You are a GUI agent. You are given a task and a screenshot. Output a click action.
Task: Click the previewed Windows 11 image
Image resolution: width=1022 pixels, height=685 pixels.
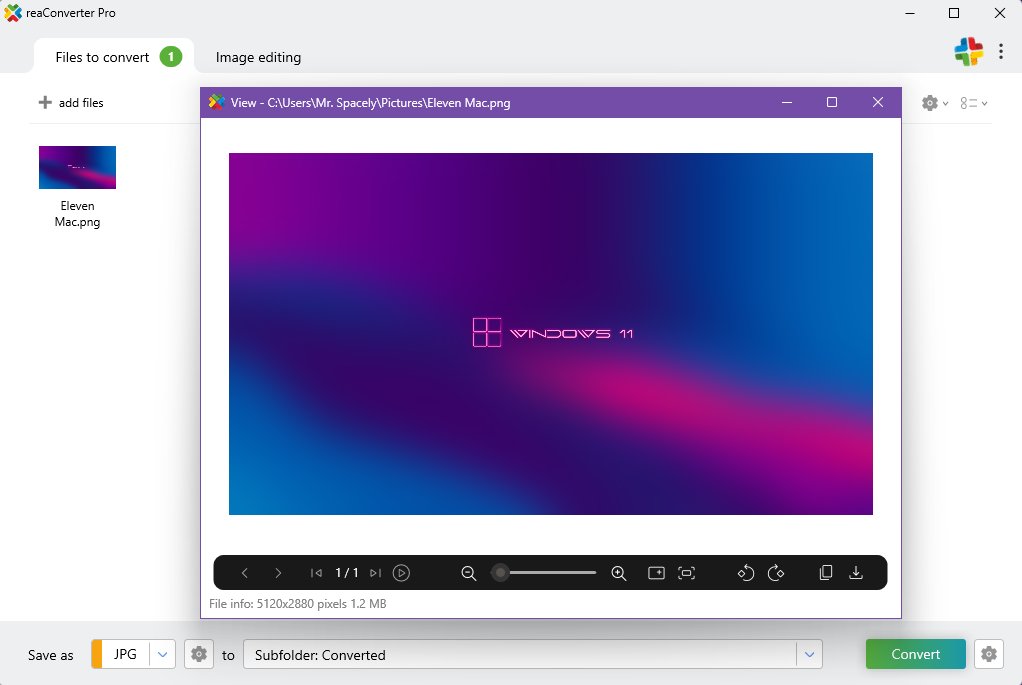pyautogui.click(x=551, y=334)
